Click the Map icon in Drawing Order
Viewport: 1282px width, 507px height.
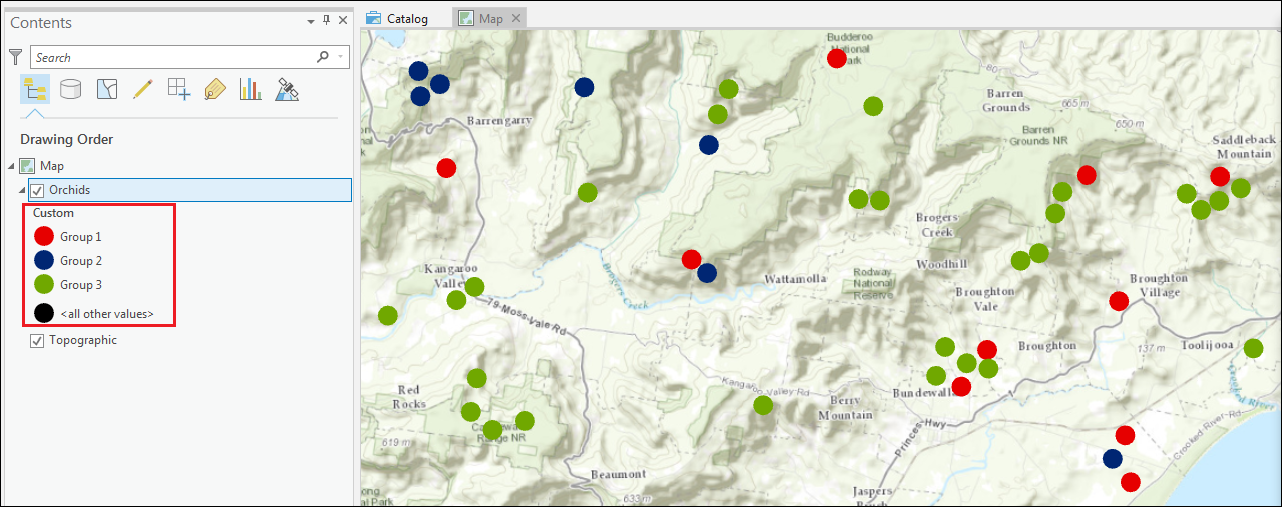coord(27,166)
